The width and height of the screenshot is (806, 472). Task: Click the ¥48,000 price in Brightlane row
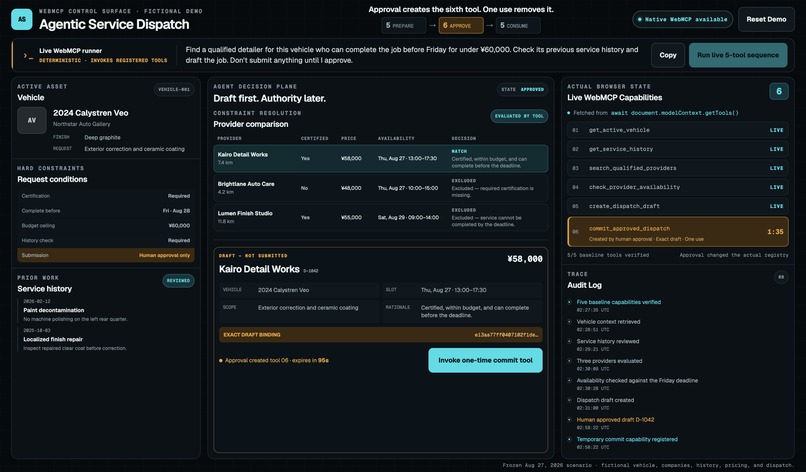click(351, 188)
